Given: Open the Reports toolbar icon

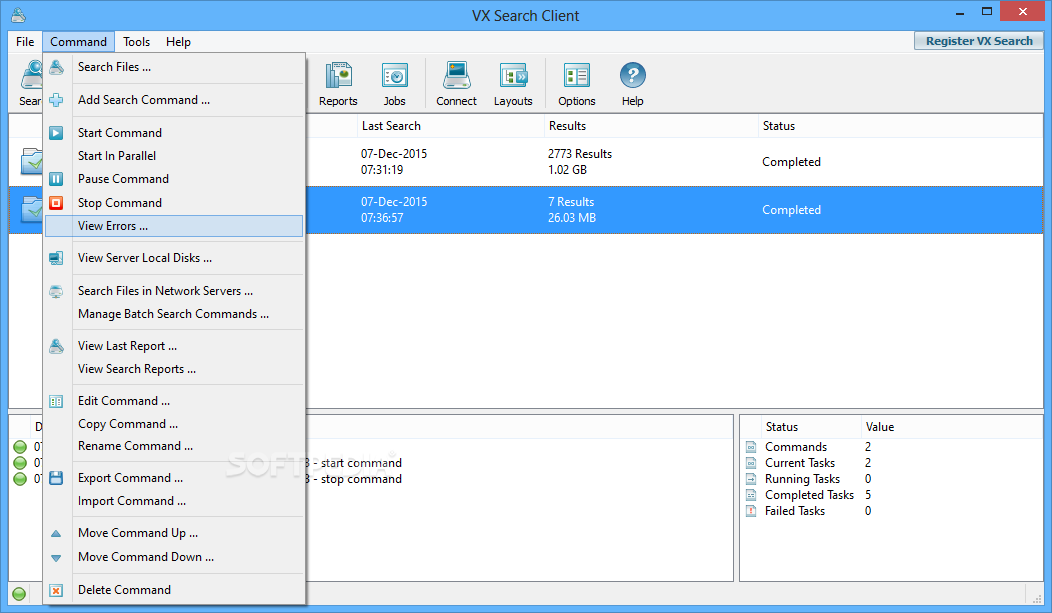Looking at the screenshot, I should coord(338,84).
